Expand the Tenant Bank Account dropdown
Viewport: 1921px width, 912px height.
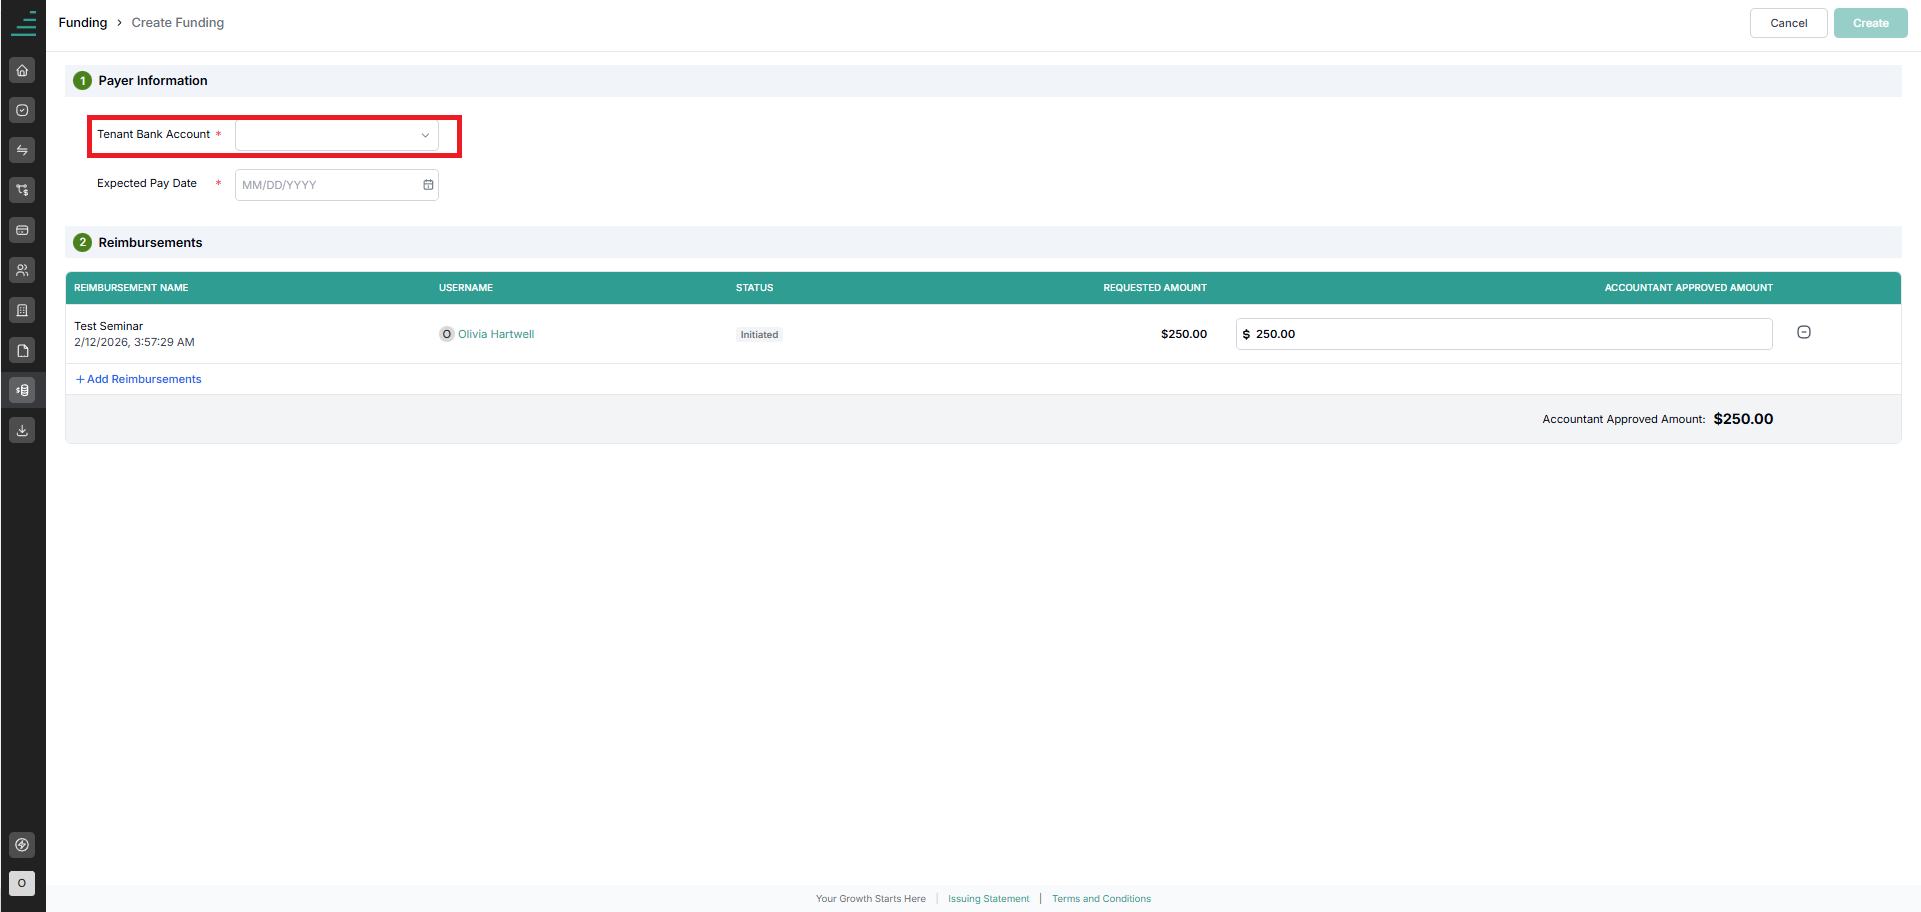(x=337, y=135)
